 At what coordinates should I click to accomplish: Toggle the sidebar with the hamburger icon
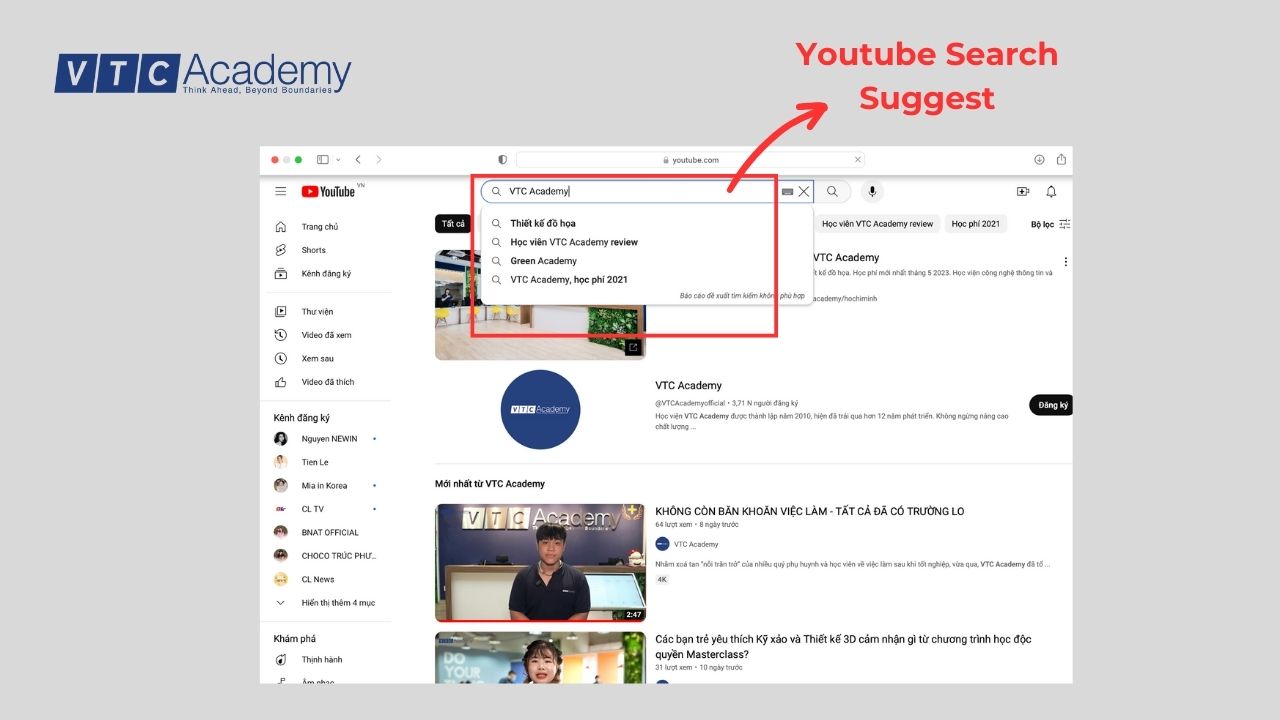click(x=281, y=191)
